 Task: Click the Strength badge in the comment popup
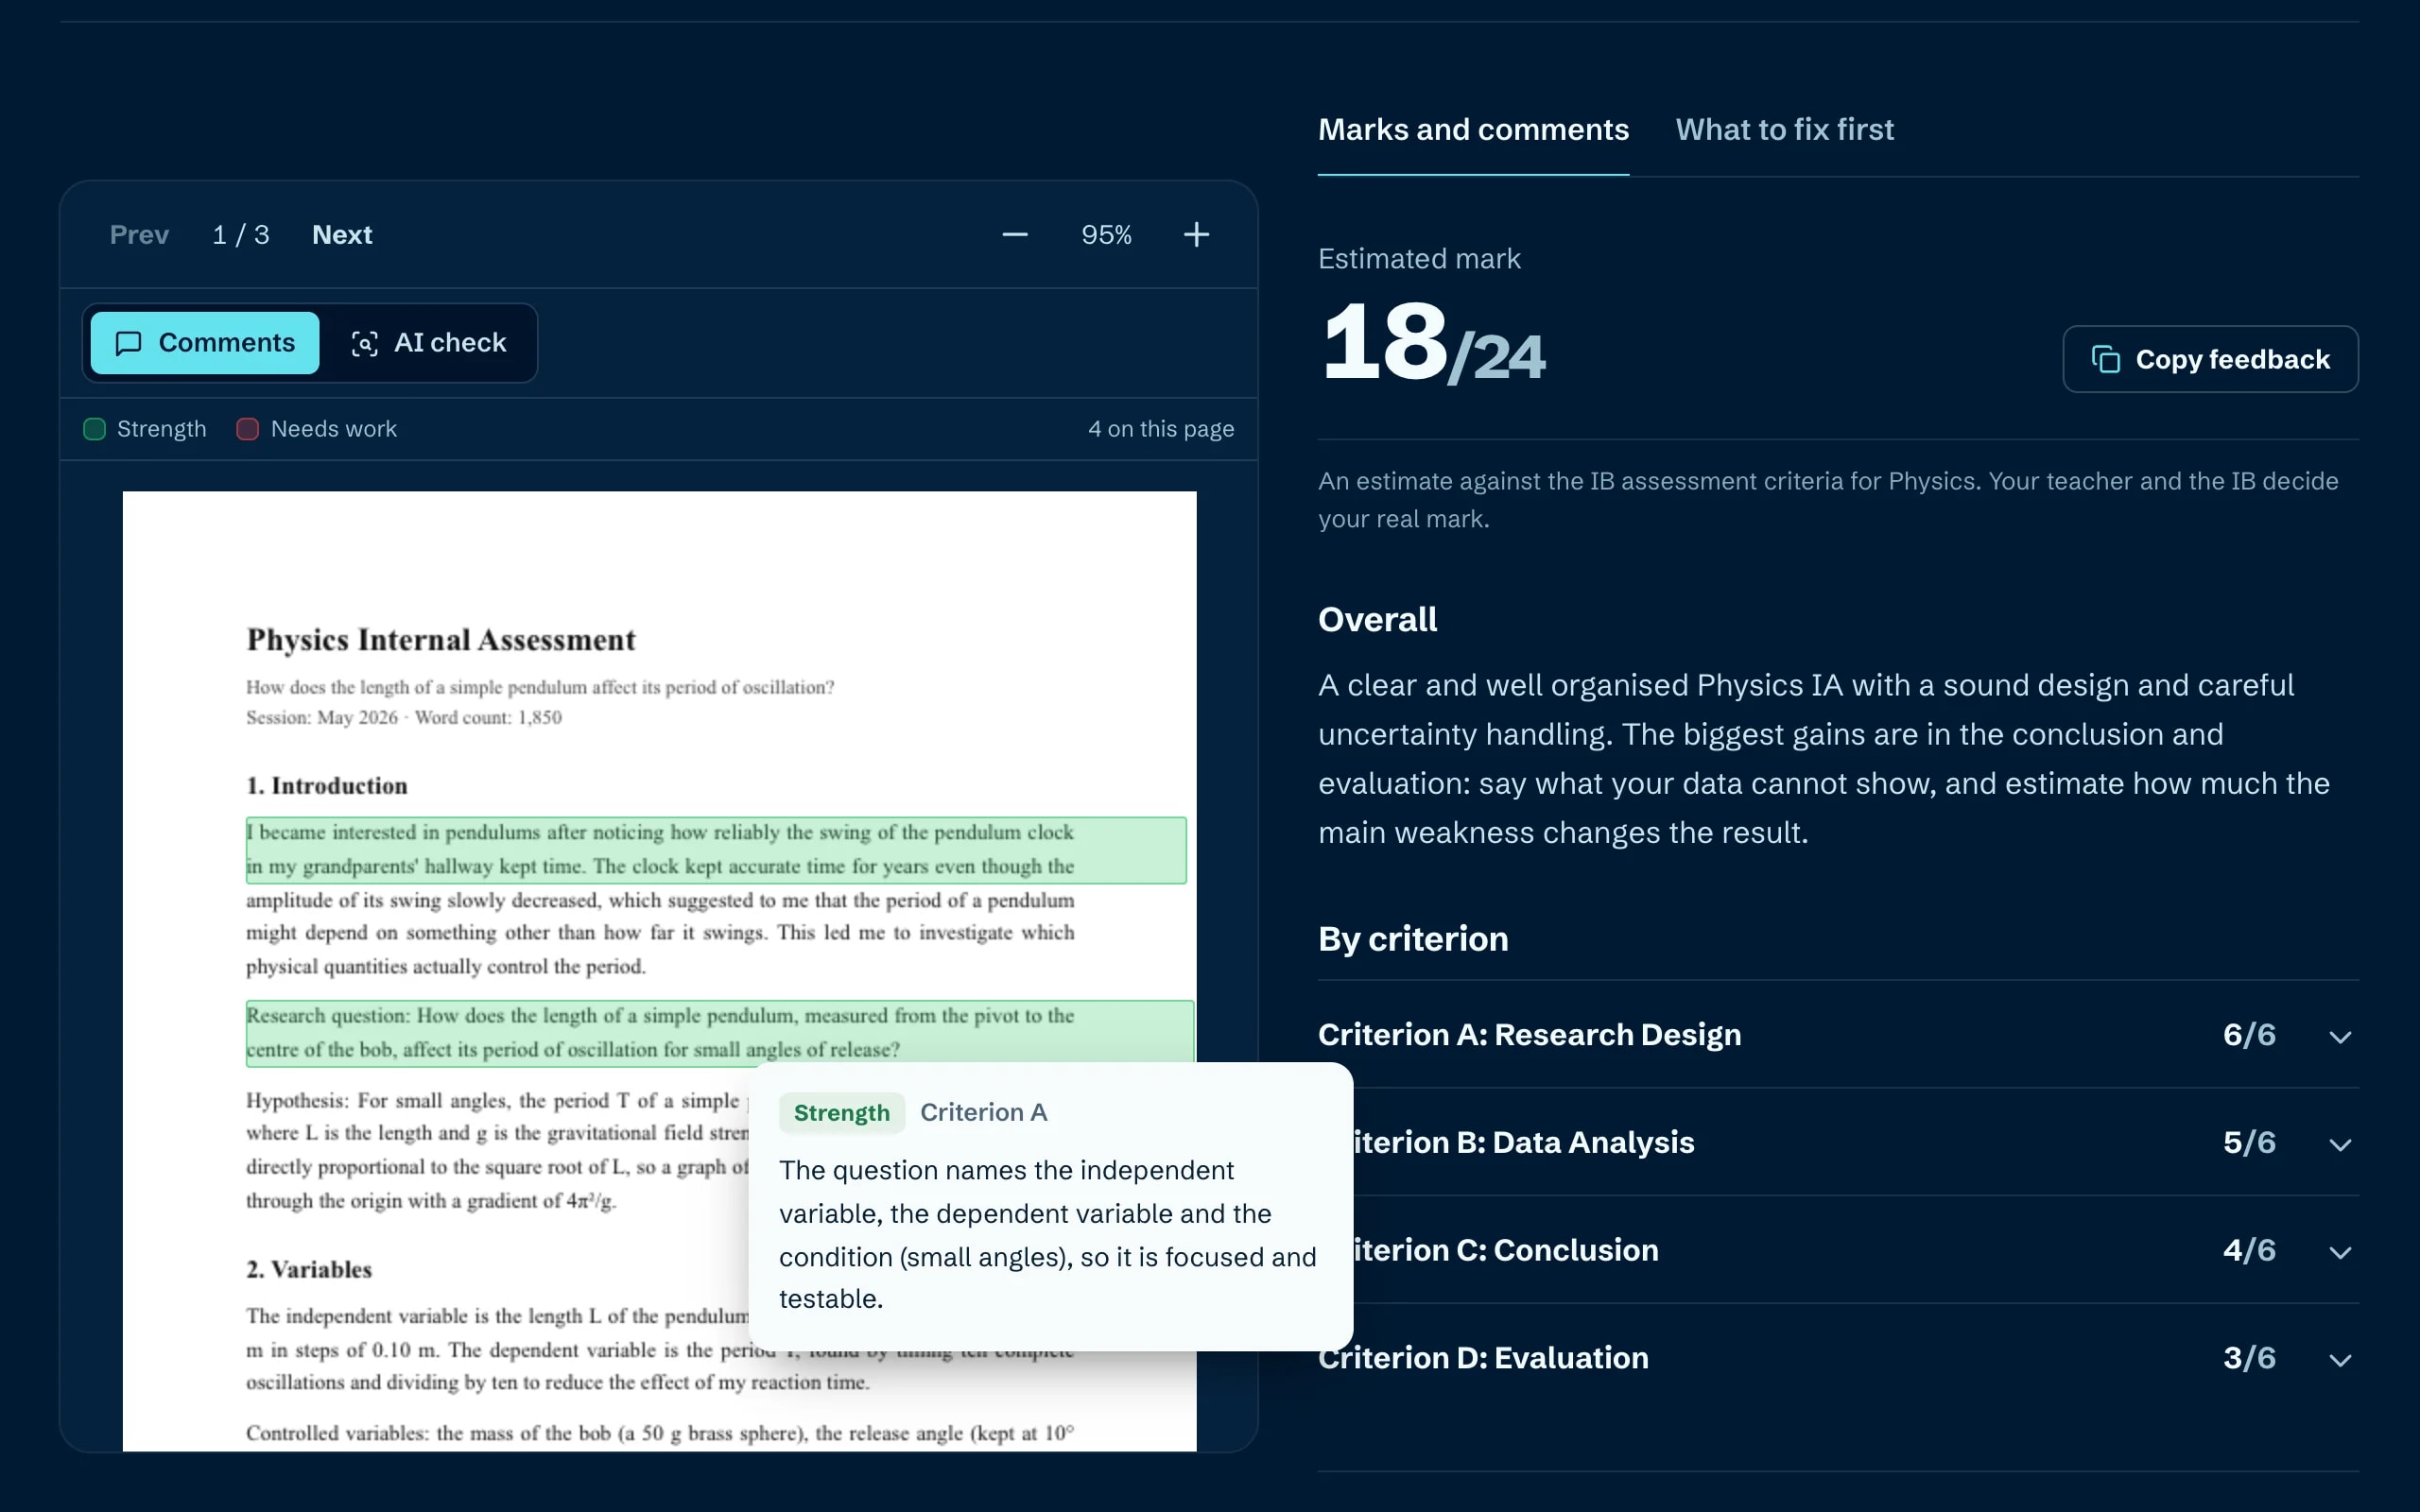pos(841,1113)
